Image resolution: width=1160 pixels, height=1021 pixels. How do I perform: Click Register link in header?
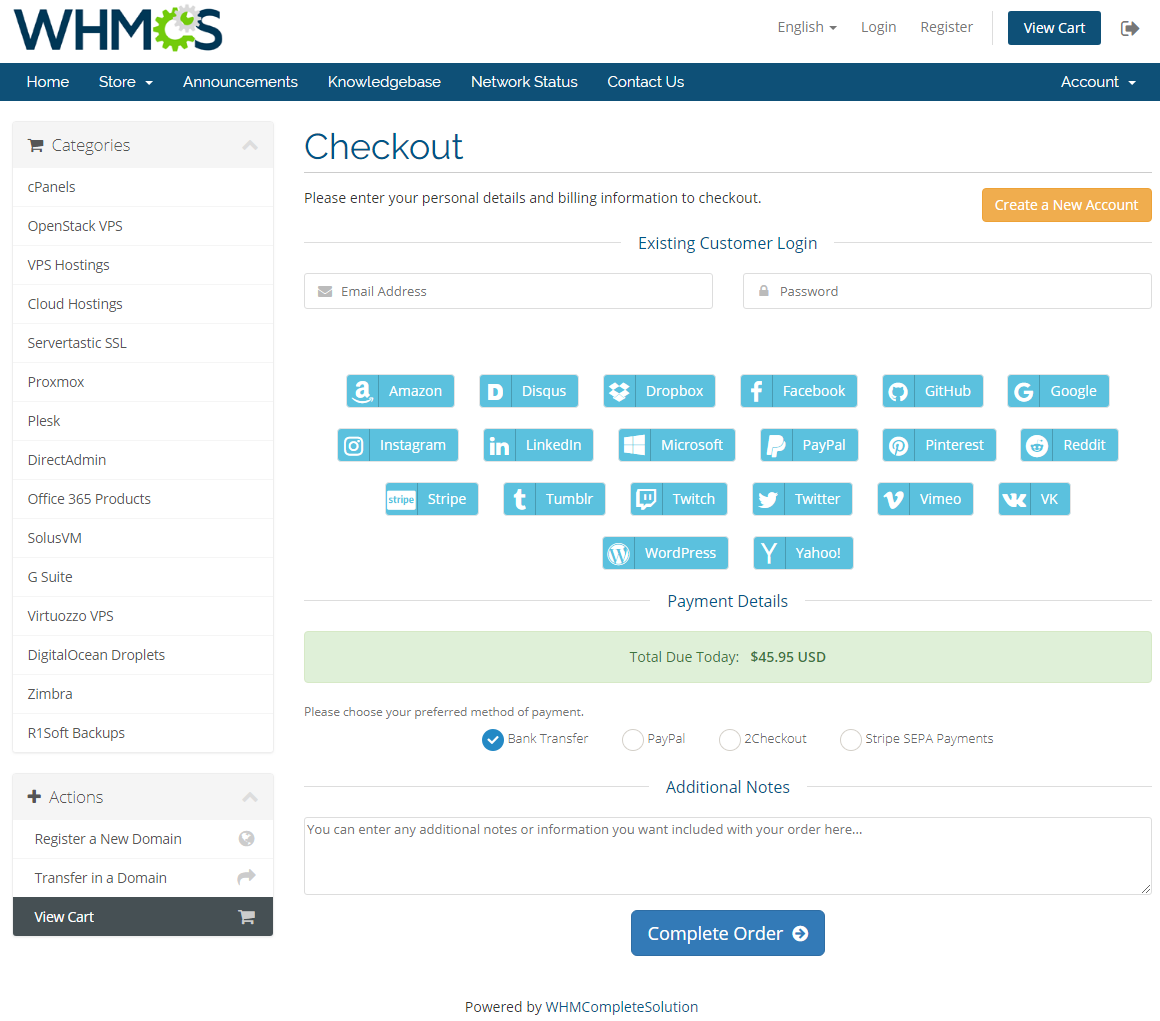coord(946,27)
